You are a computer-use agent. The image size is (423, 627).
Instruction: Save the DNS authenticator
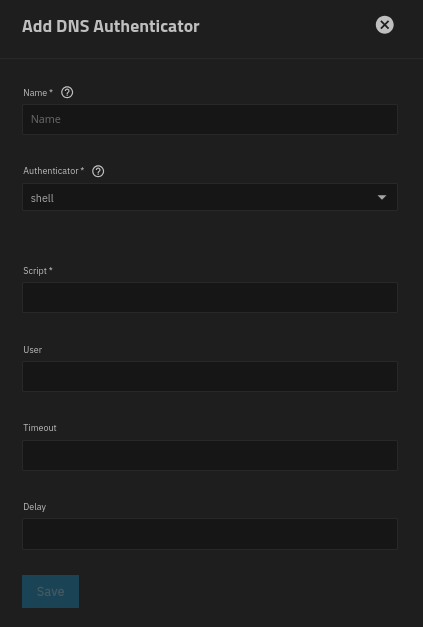(50, 591)
